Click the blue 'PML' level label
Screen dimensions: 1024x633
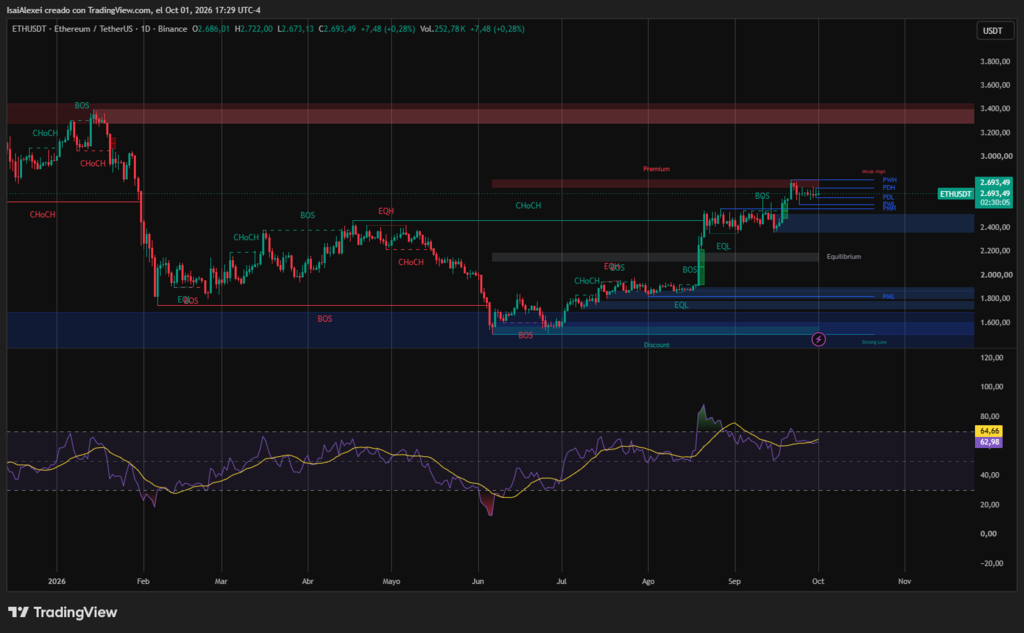coord(888,297)
